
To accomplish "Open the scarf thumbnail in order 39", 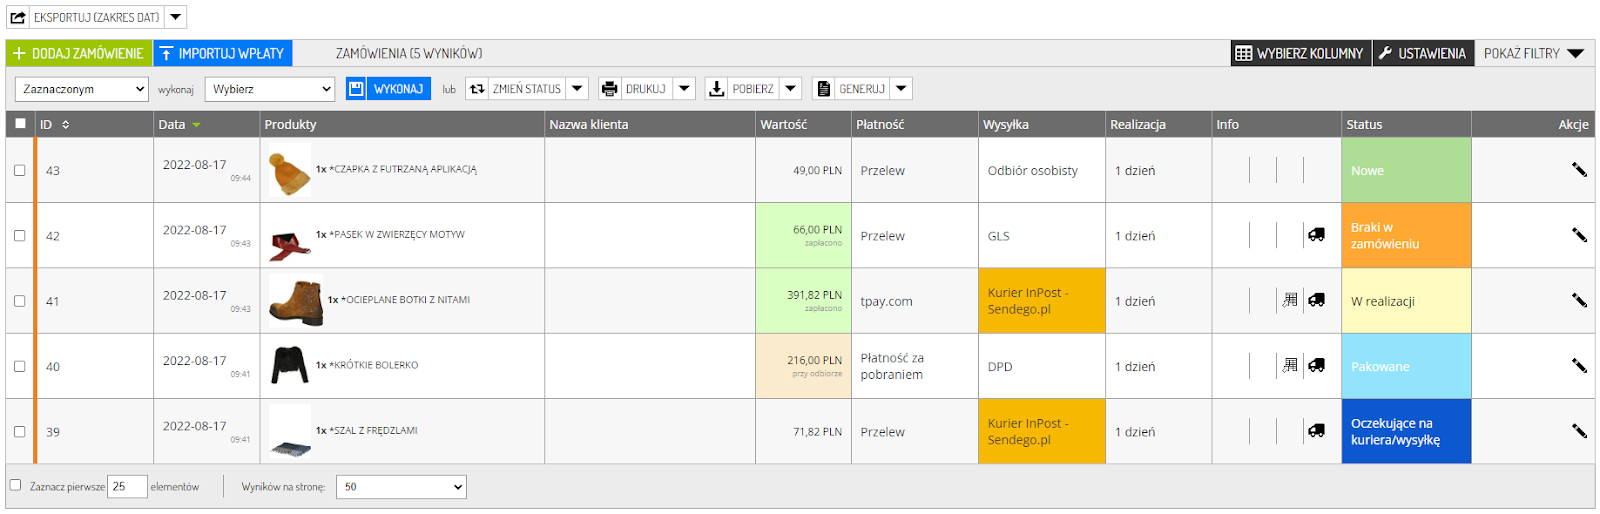I will click(290, 432).
